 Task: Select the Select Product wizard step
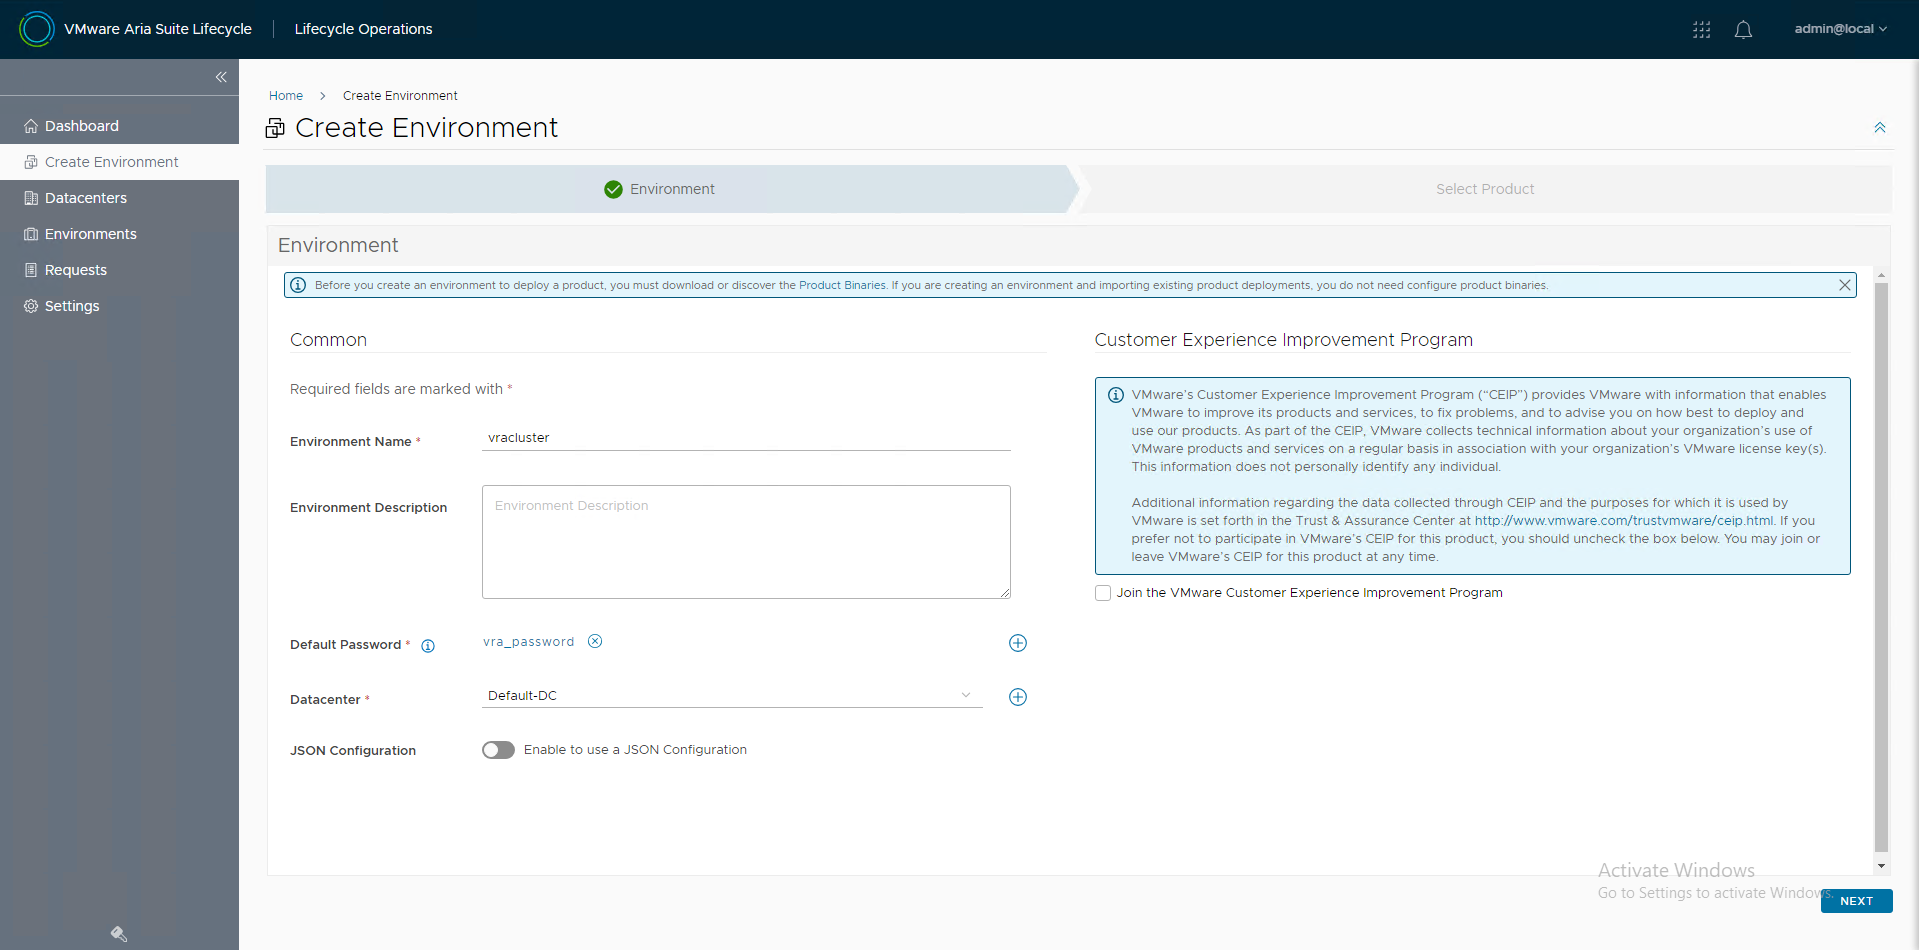click(1485, 189)
